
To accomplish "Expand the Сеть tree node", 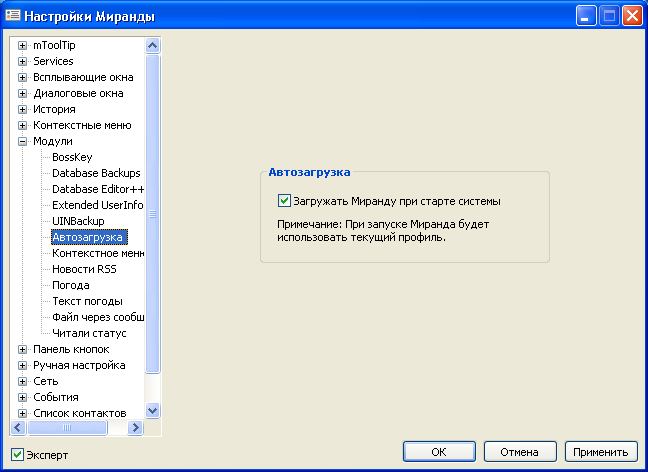I will click(22, 382).
